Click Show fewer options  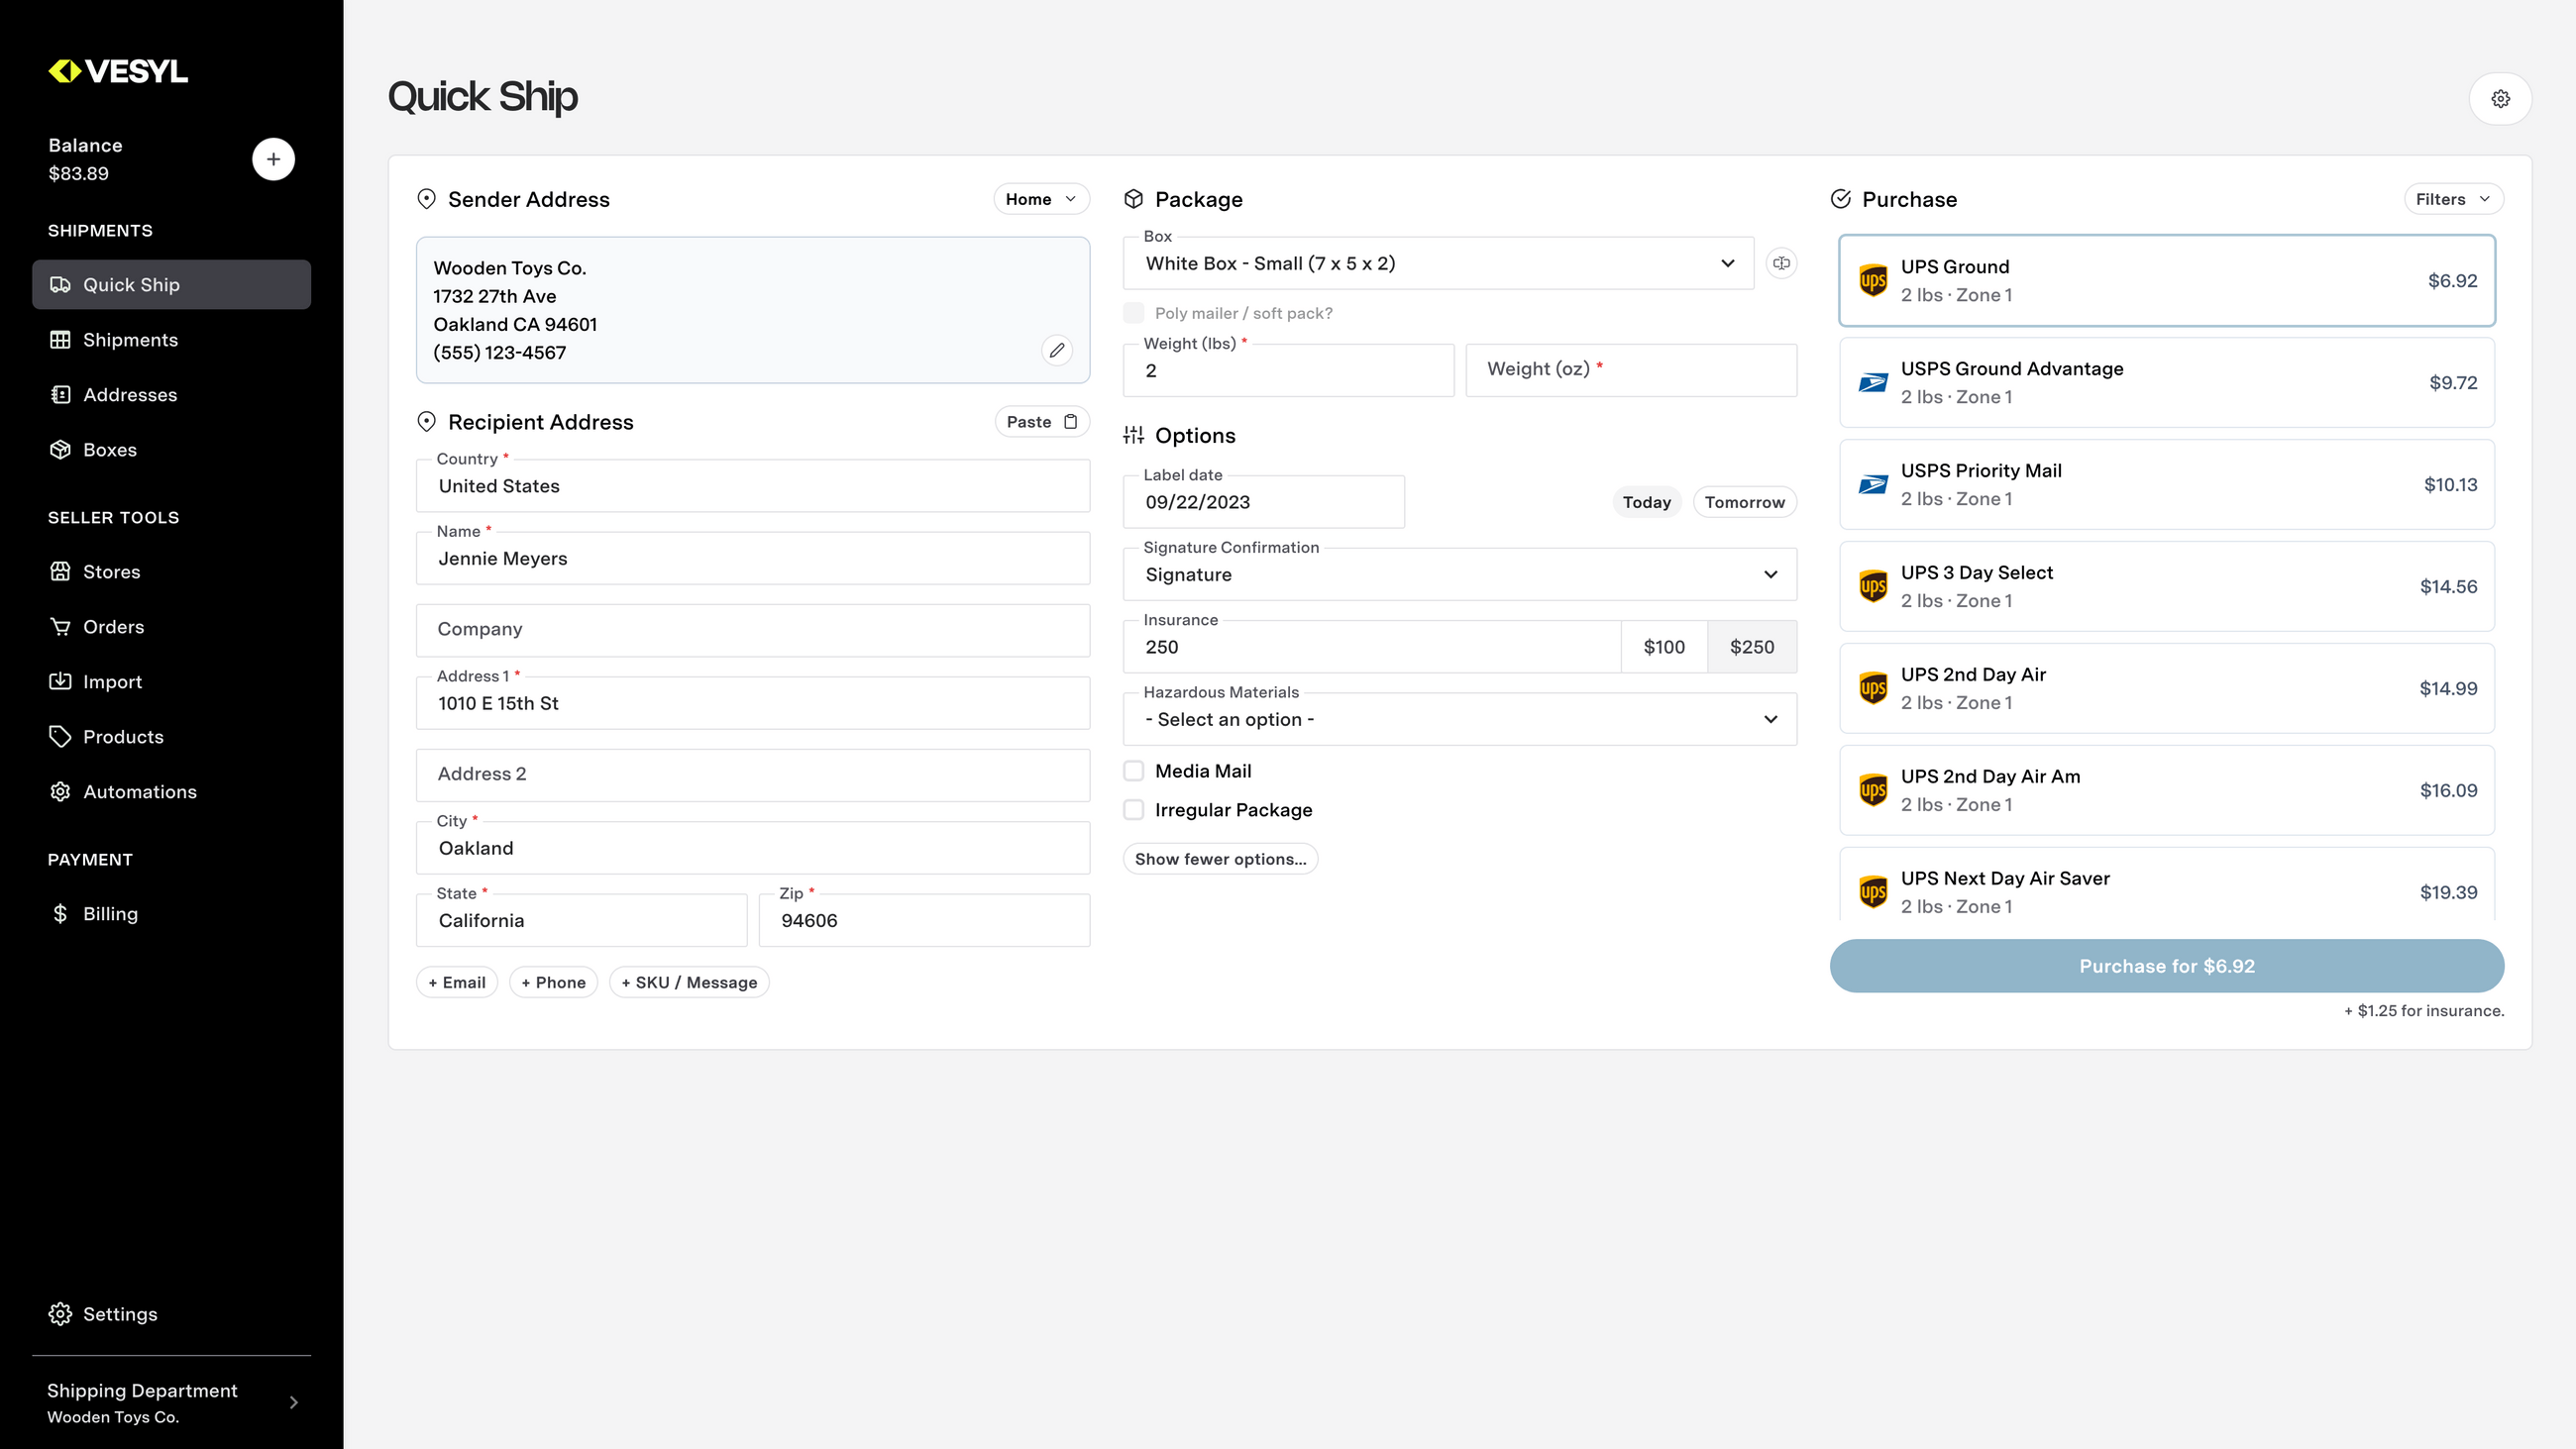point(1220,858)
